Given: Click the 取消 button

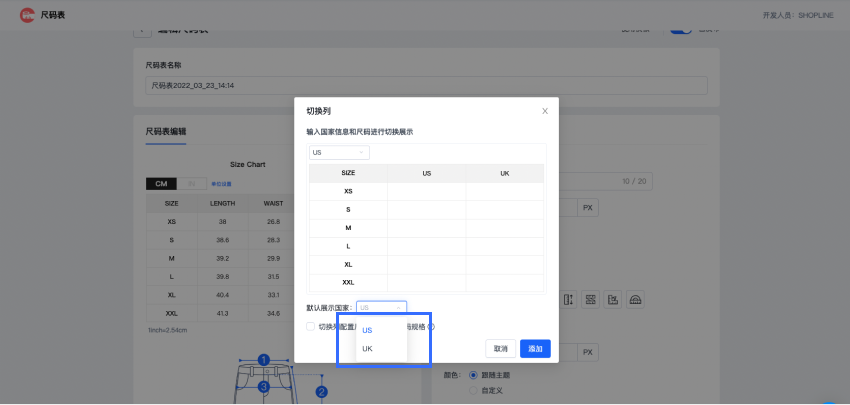Looking at the screenshot, I should point(500,348).
